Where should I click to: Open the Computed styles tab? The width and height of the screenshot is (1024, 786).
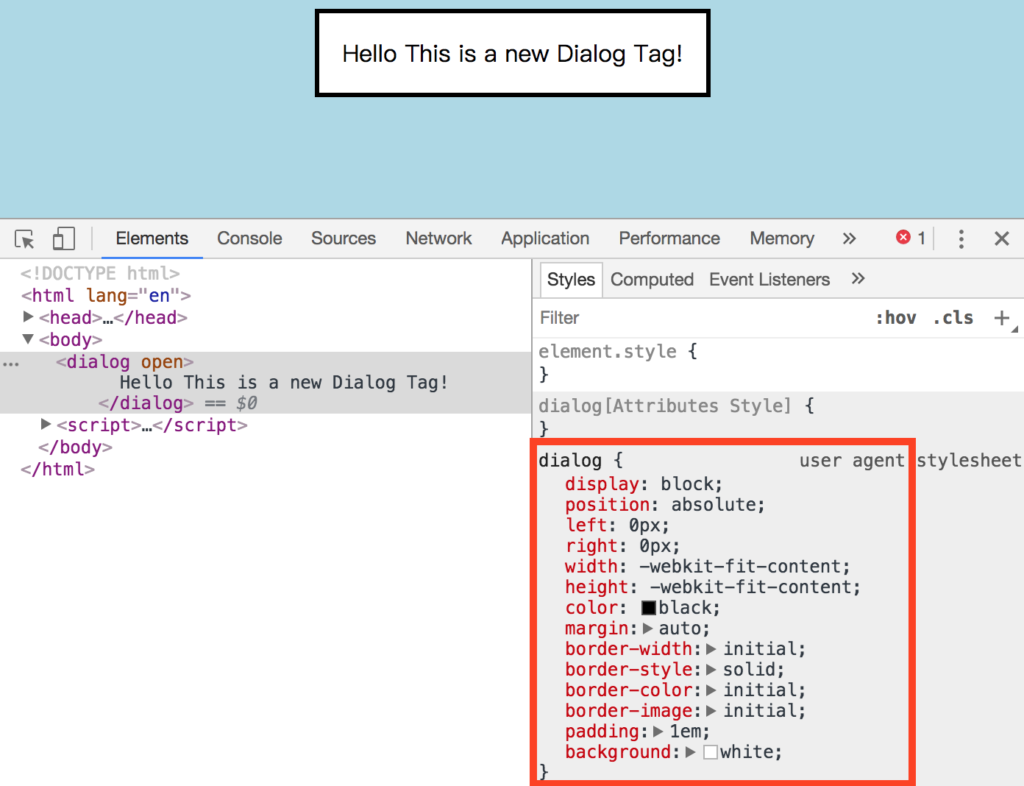point(652,279)
